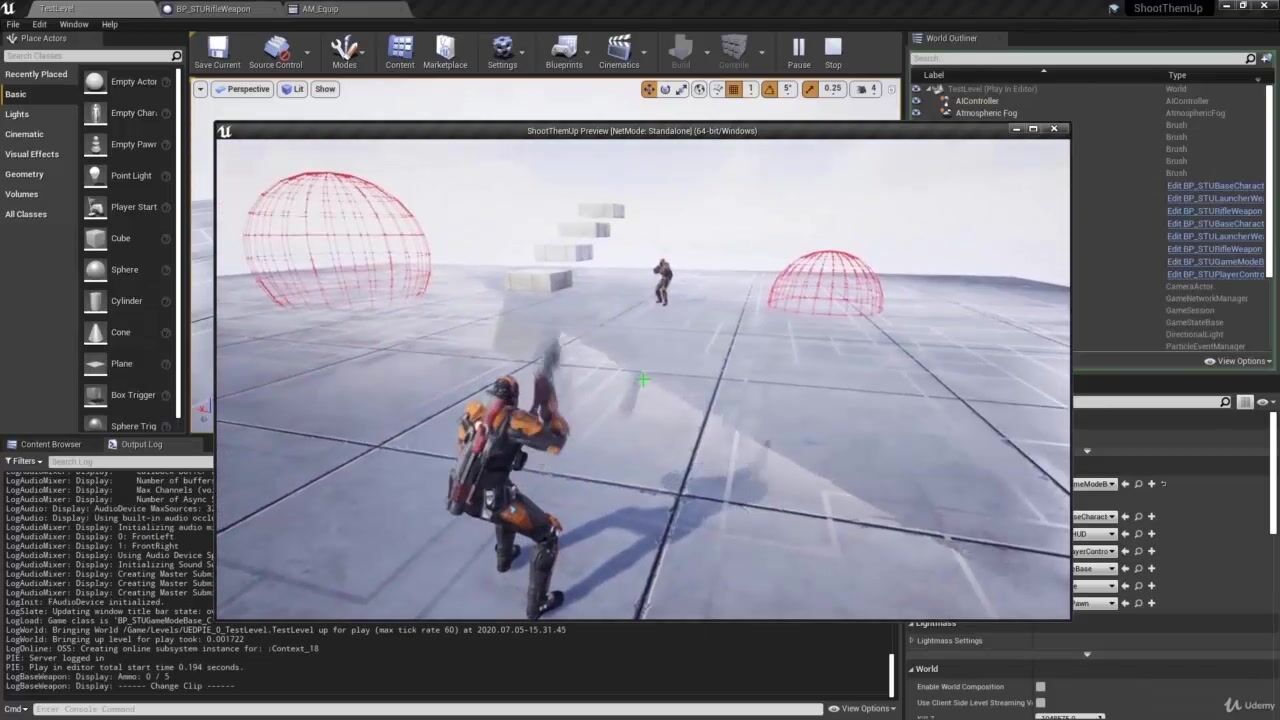1280x720 pixels.
Task: Select the Lights category in Place Actors
Action: coord(17,114)
